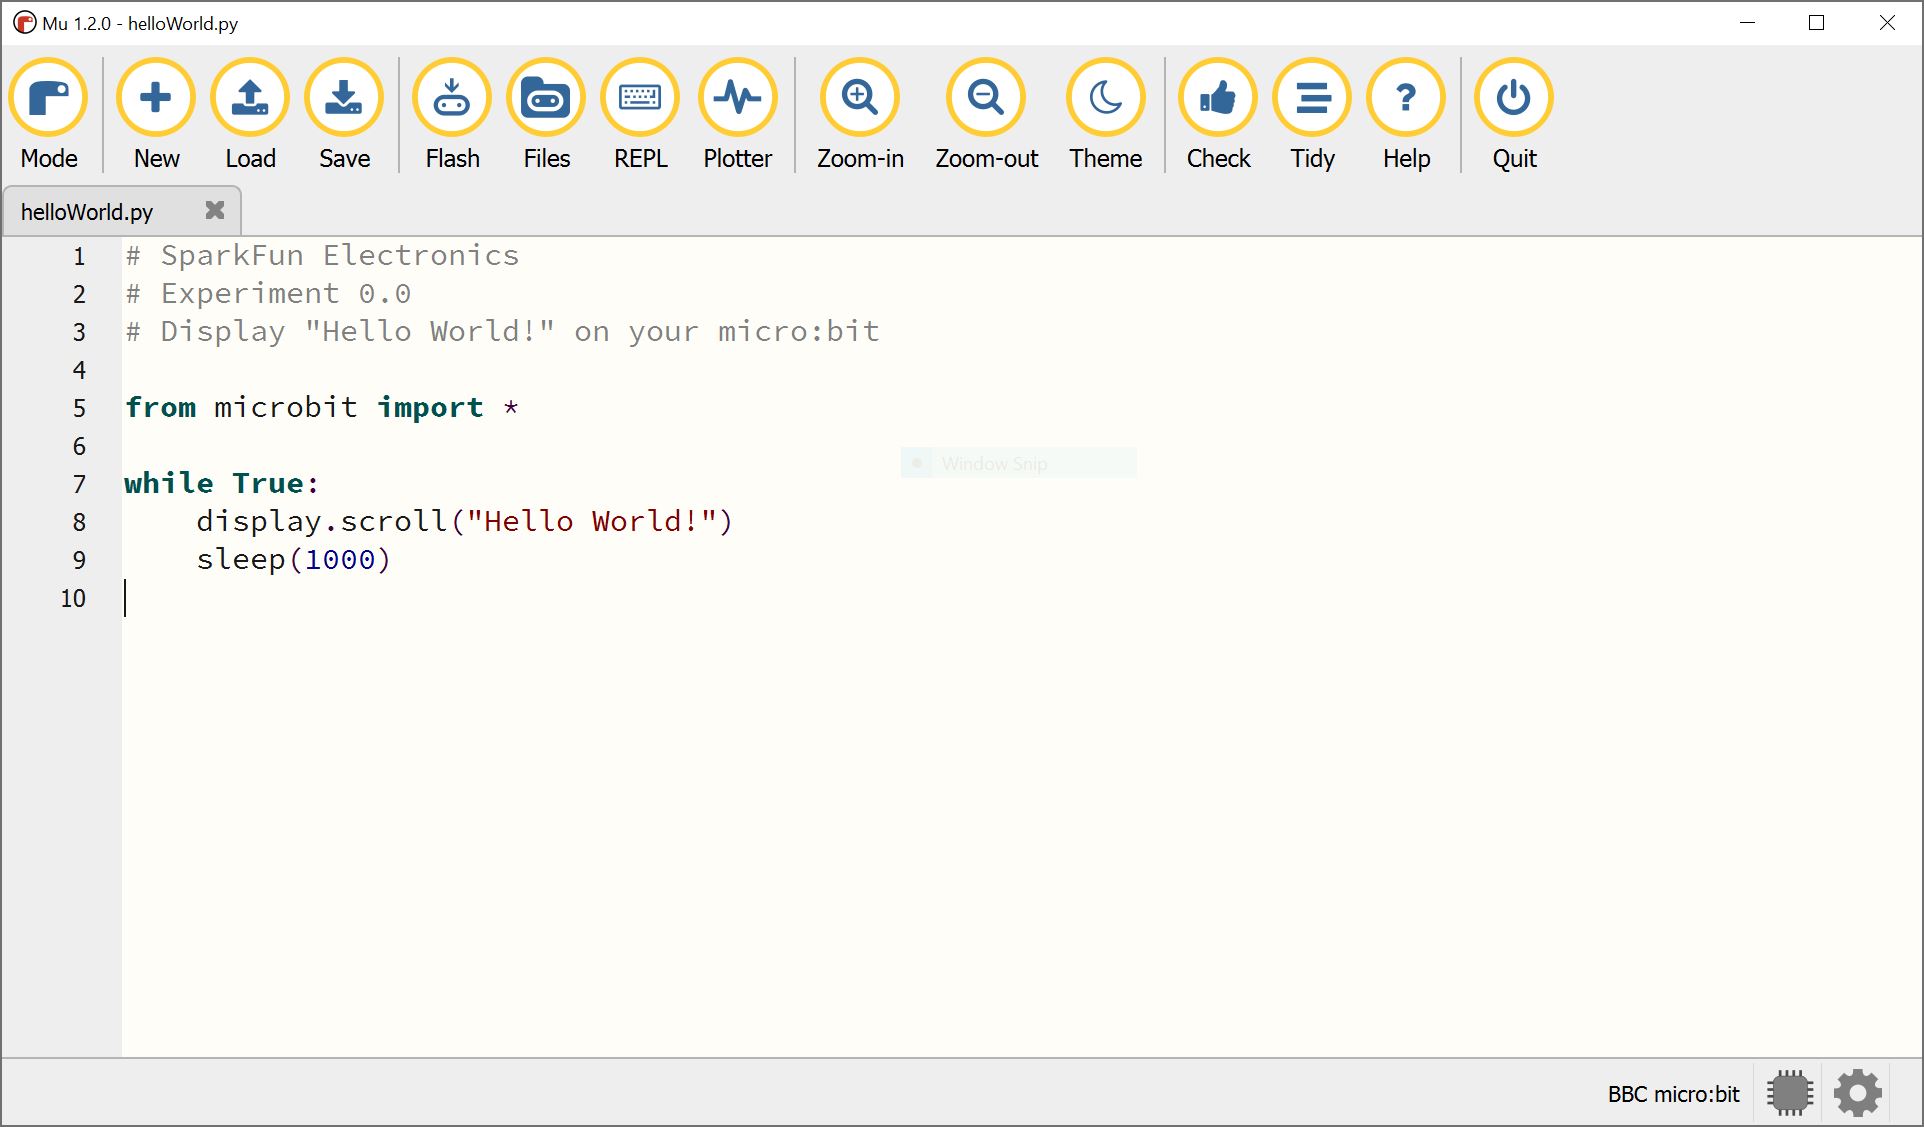The width and height of the screenshot is (1924, 1127).
Task: Click the '# Display "Hello World!"' comment line
Action: 502,332
